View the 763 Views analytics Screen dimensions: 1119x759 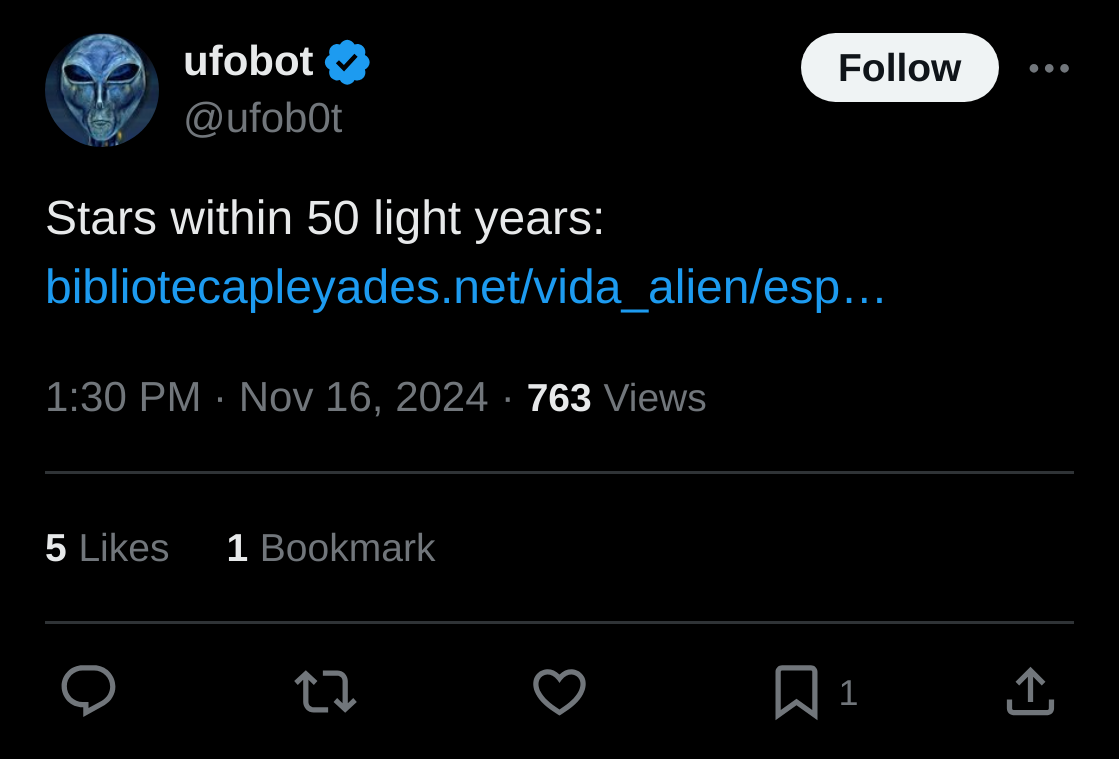[x=616, y=398]
